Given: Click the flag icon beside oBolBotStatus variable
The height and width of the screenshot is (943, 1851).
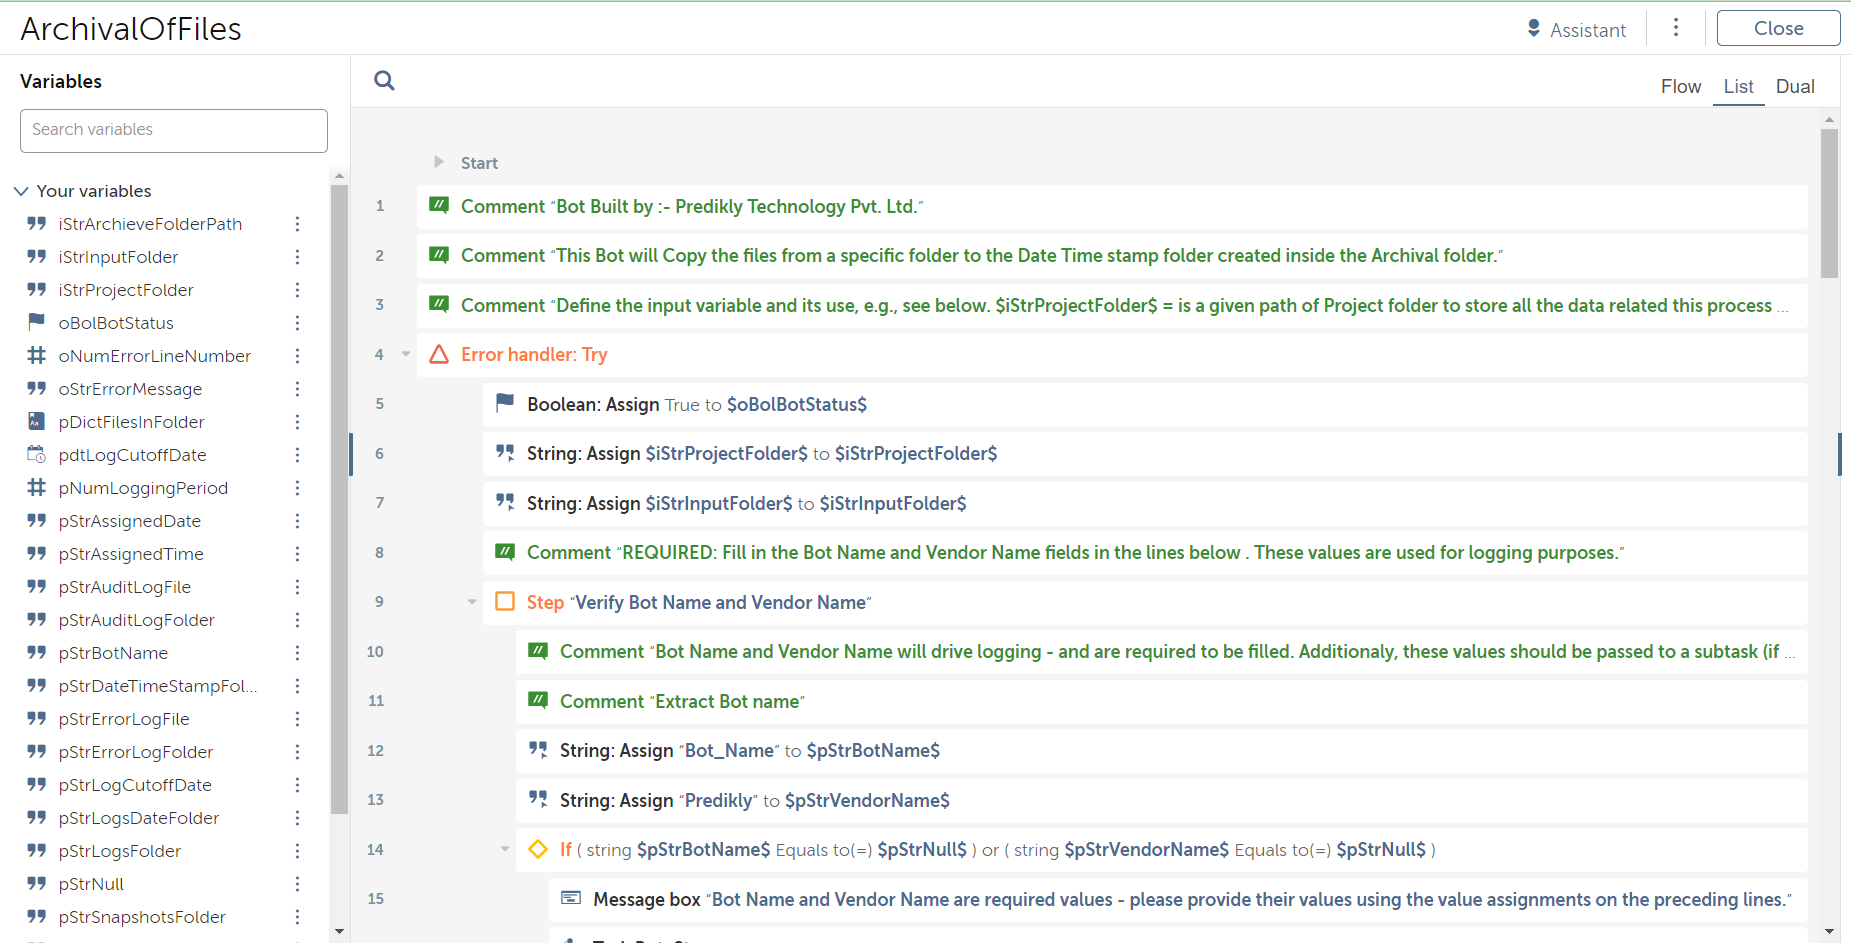Looking at the screenshot, I should point(37,322).
